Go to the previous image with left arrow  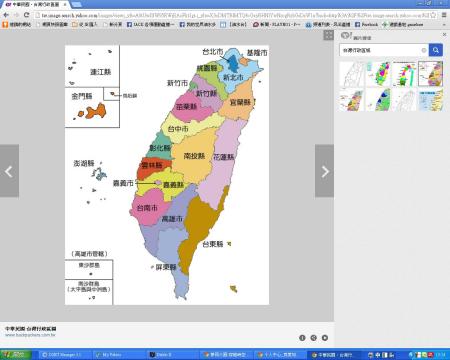pos(9,171)
